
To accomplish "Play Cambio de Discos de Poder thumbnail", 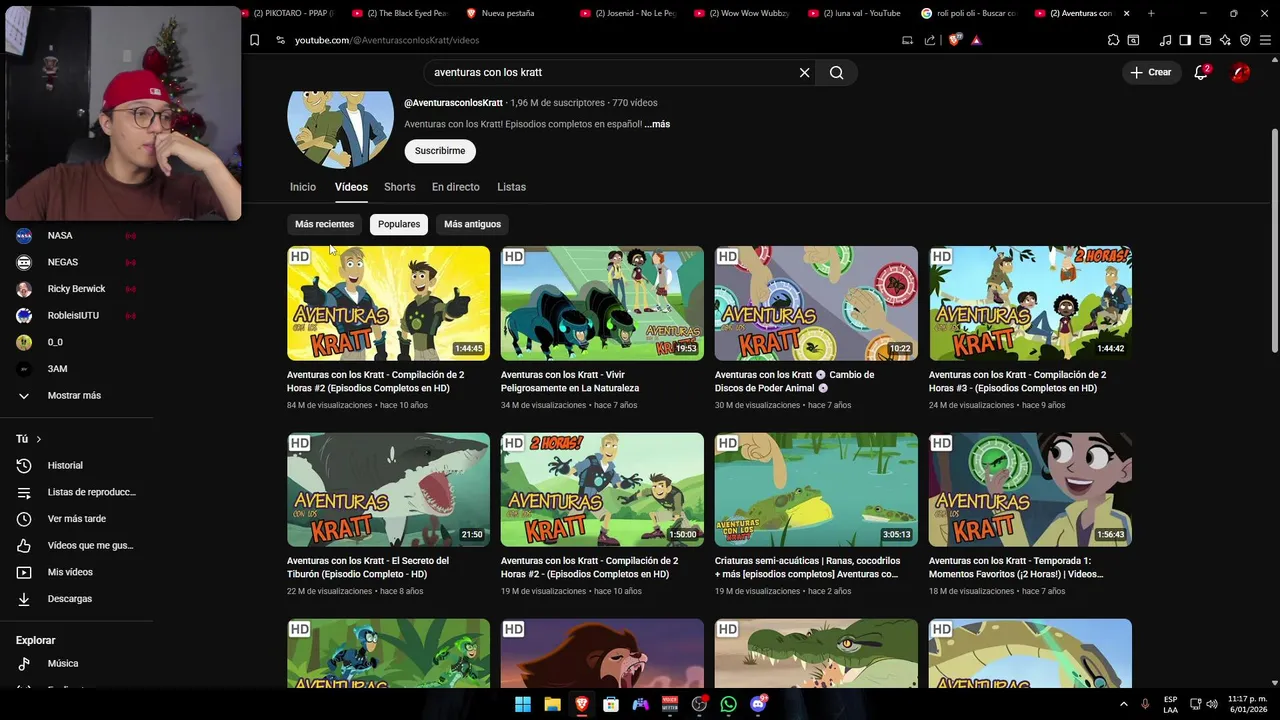I will click(816, 303).
